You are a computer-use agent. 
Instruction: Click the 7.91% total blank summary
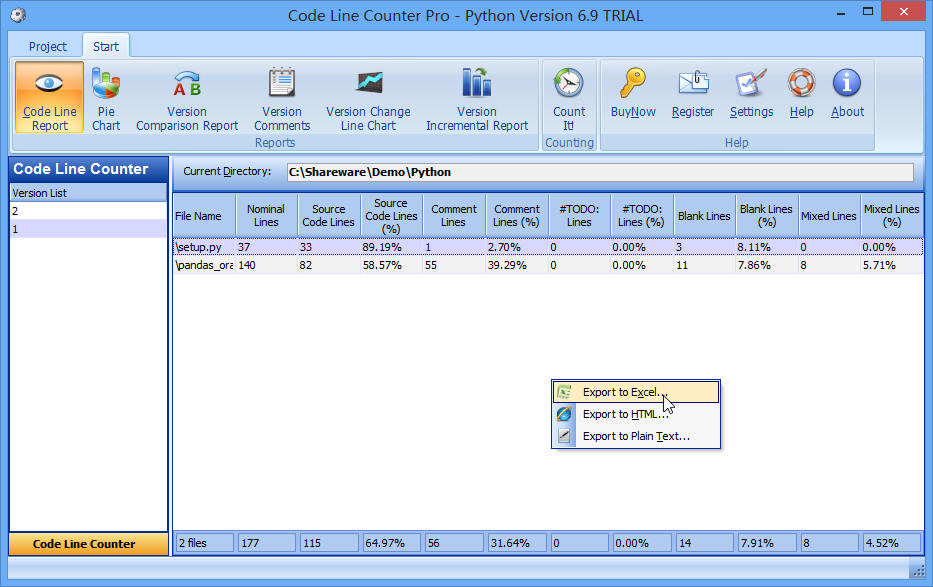767,543
